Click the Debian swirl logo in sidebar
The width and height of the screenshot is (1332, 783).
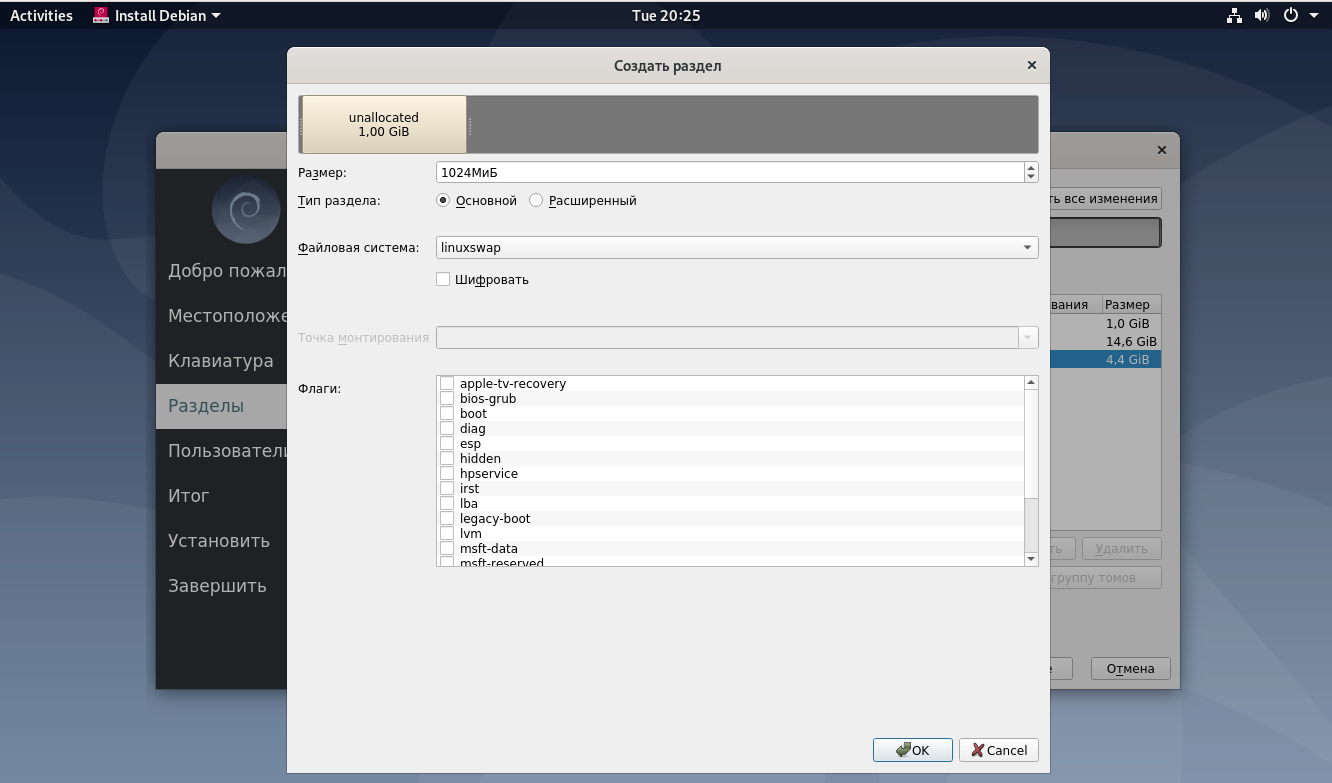pos(246,210)
